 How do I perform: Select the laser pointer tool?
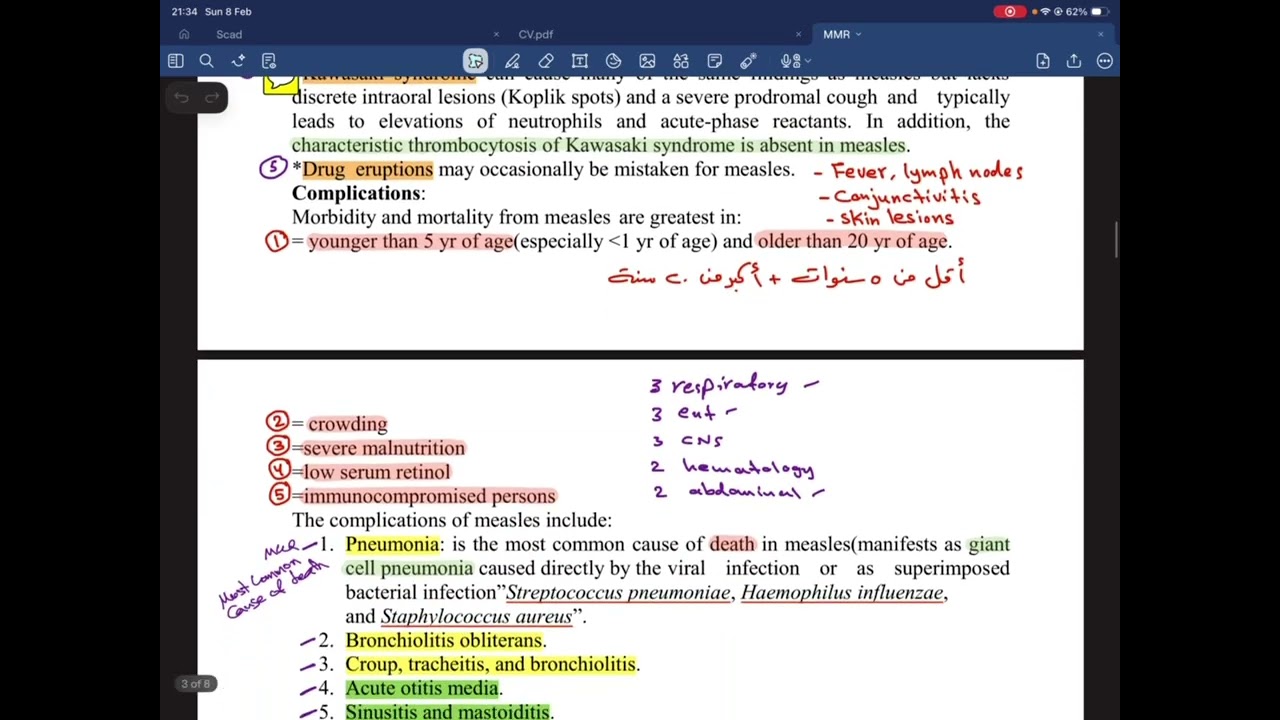[x=748, y=61]
